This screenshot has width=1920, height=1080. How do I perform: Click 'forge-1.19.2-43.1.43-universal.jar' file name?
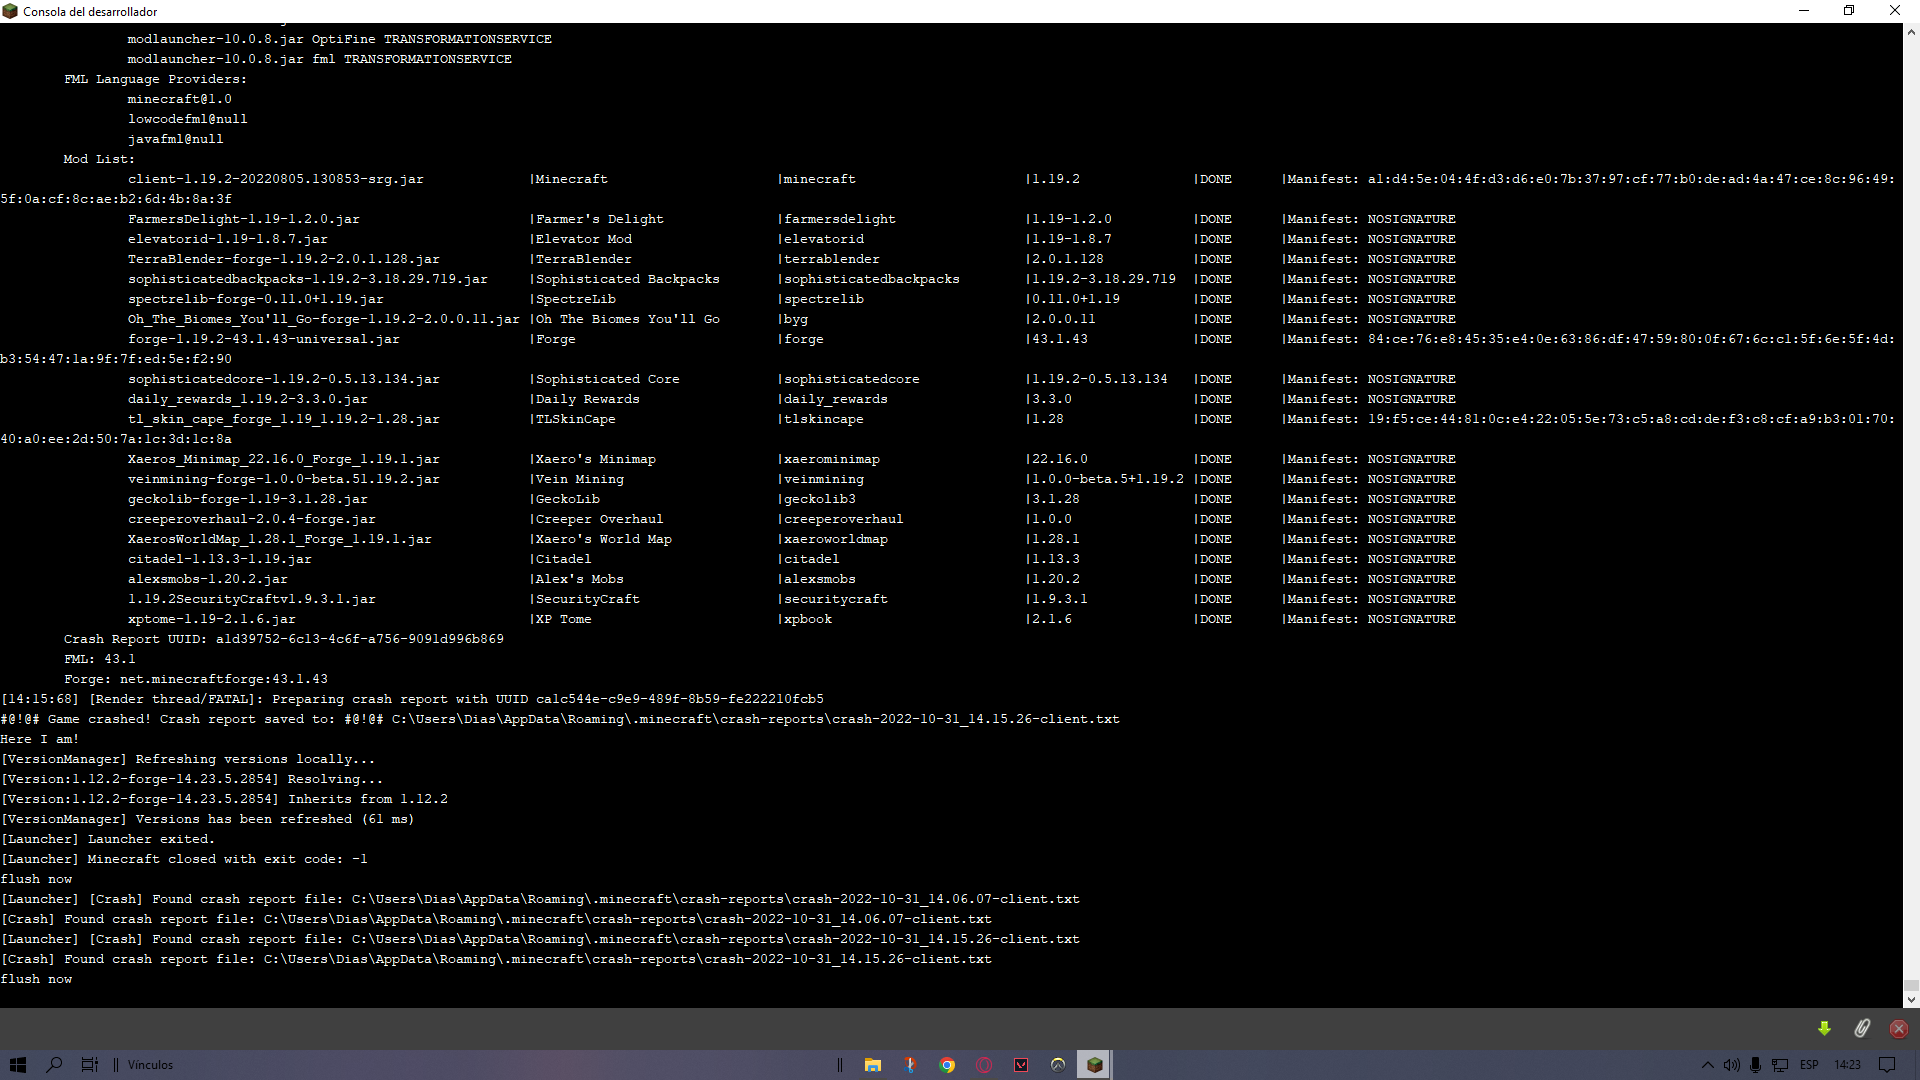coord(264,339)
